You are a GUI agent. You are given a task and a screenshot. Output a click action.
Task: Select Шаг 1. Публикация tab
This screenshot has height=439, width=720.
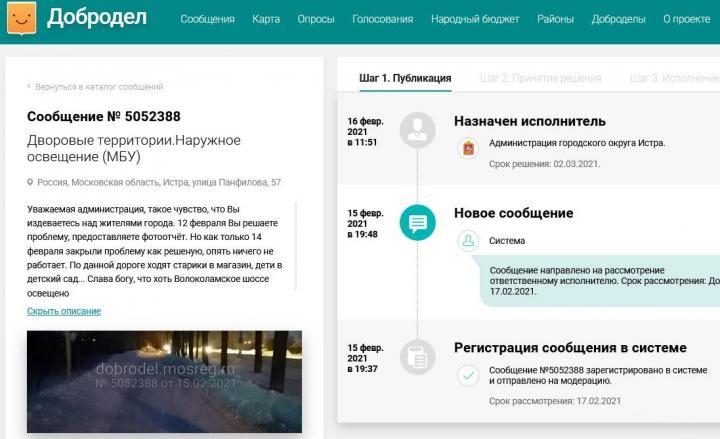coord(405,78)
